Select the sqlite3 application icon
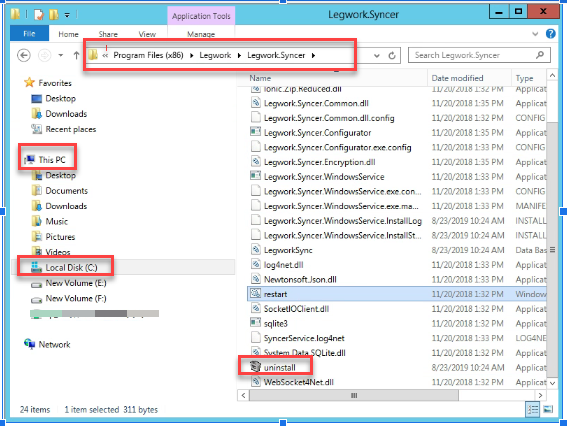Image resolution: width=567 pixels, height=428 pixels. point(255,322)
